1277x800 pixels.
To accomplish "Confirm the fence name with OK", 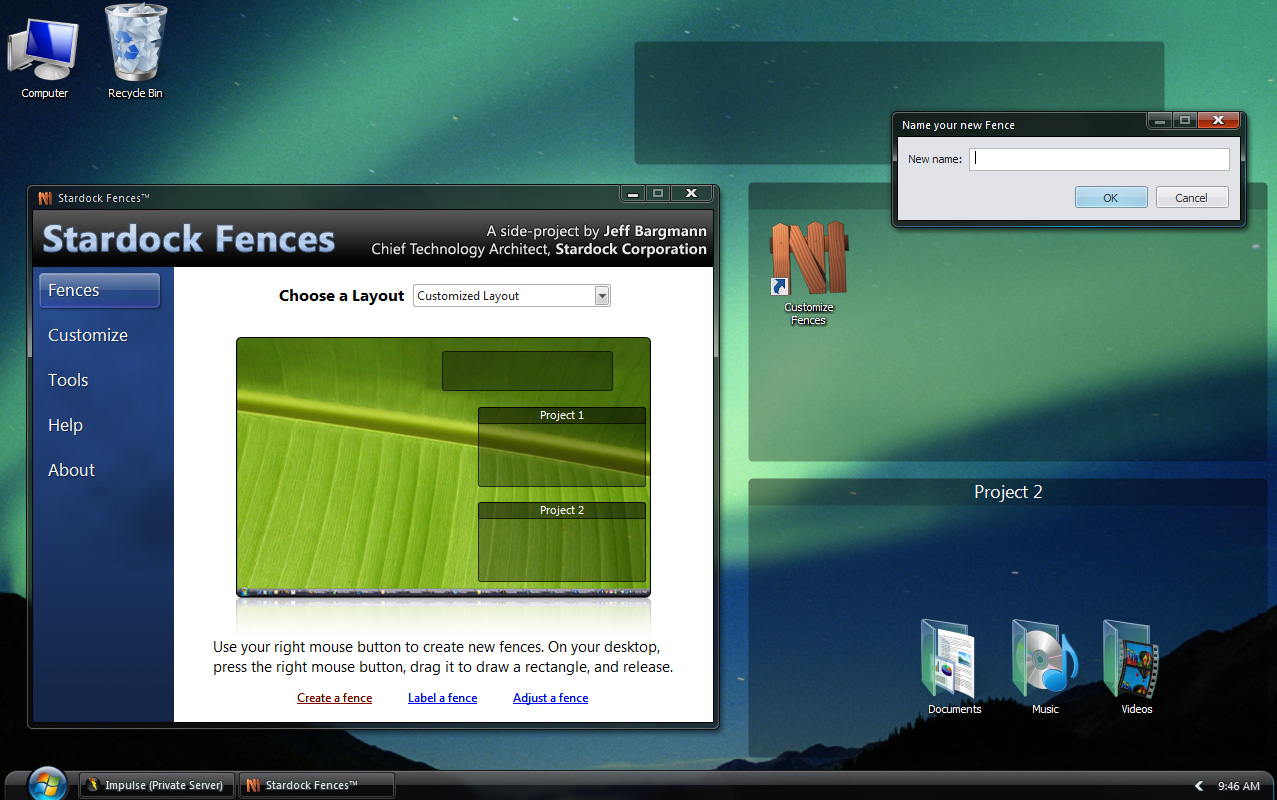I will [1111, 197].
